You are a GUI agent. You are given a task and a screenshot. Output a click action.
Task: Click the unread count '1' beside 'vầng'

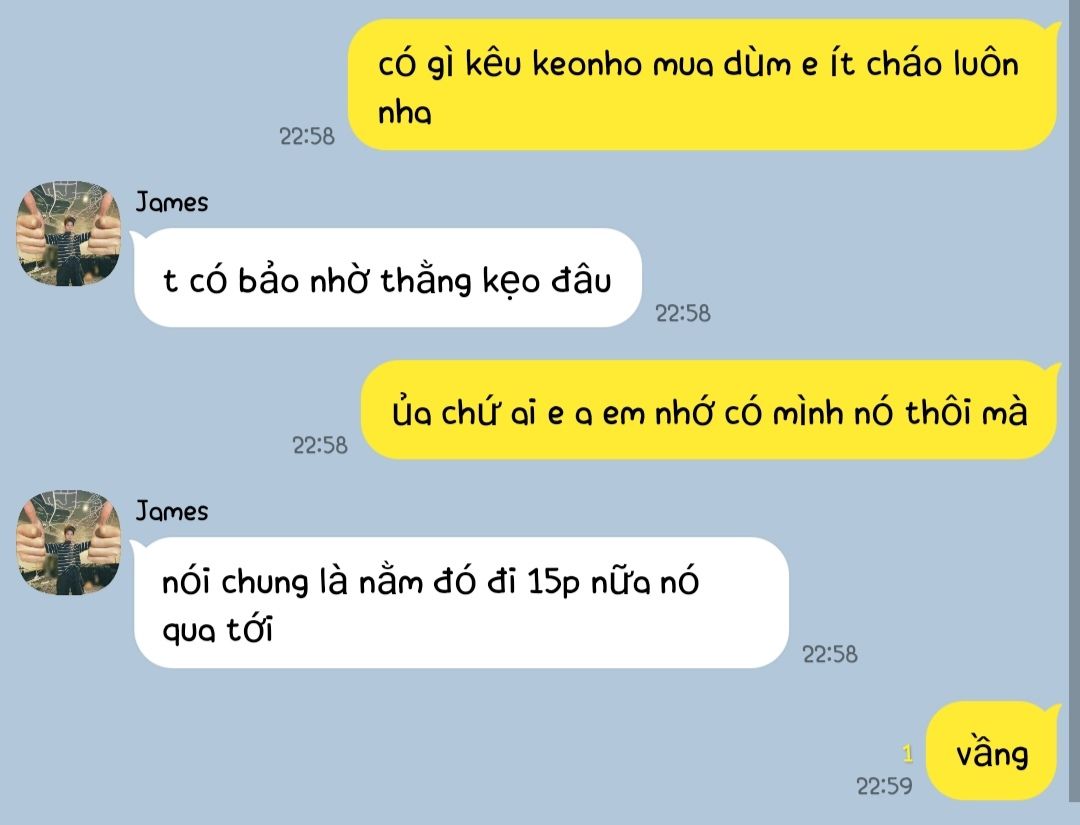point(908,754)
